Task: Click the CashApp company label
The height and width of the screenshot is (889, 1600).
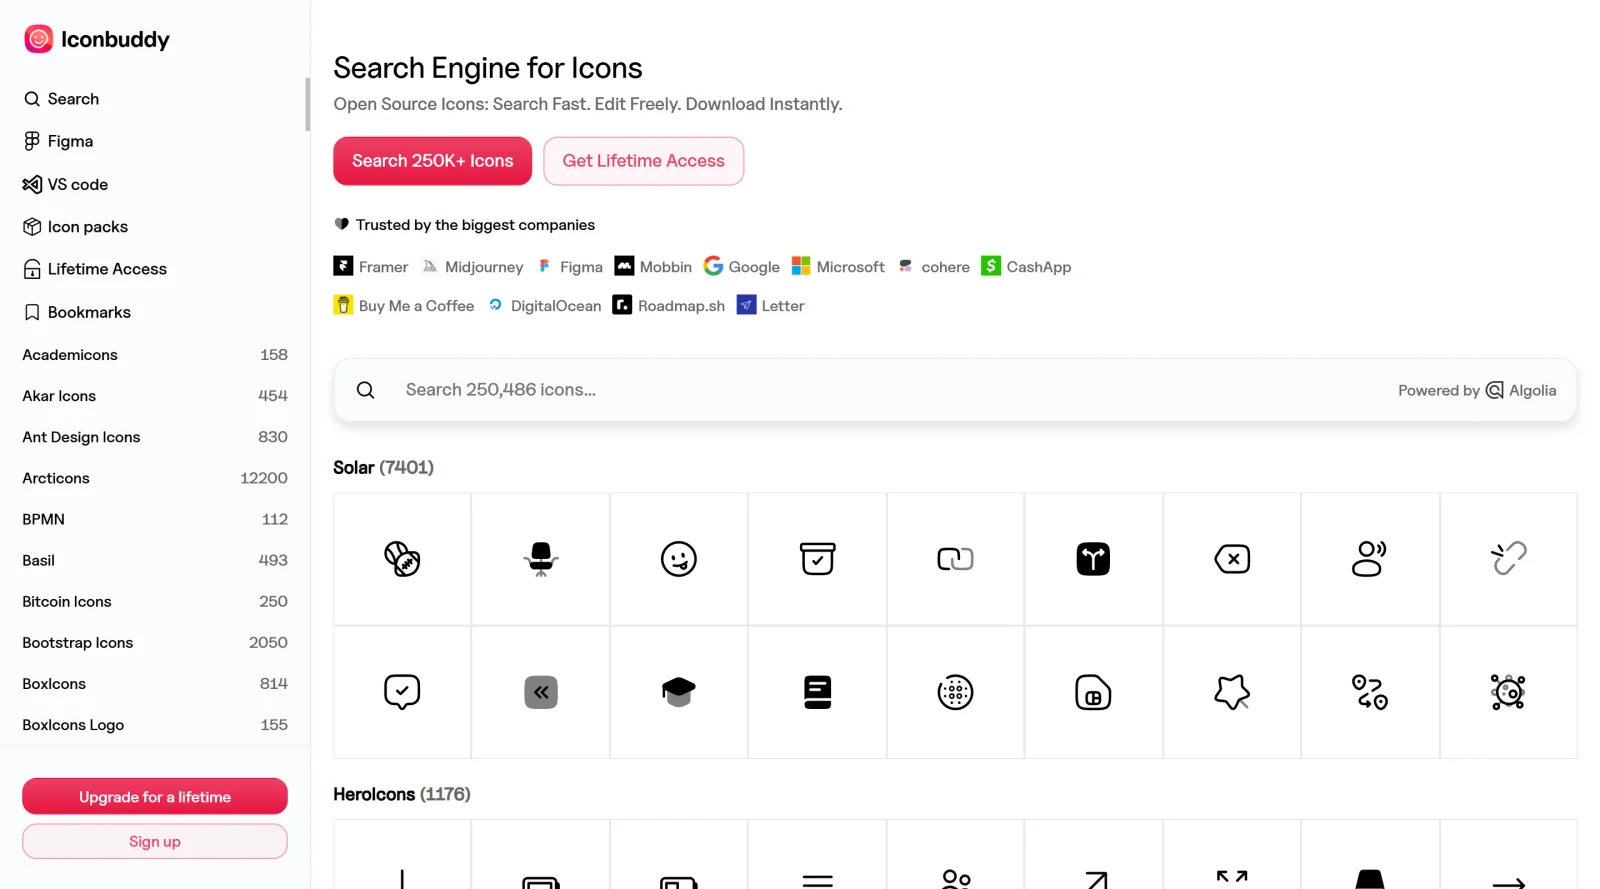Action: [x=1039, y=267]
